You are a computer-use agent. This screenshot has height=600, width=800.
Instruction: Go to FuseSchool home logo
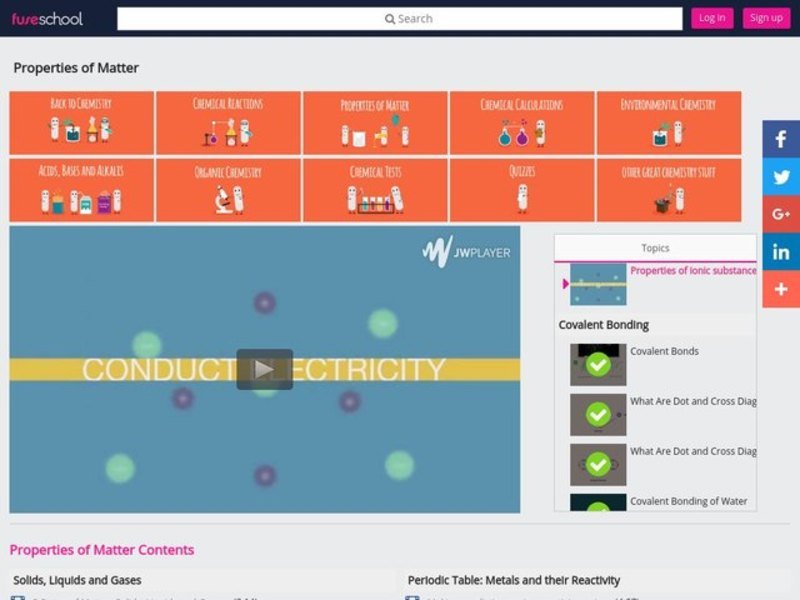pos(47,18)
